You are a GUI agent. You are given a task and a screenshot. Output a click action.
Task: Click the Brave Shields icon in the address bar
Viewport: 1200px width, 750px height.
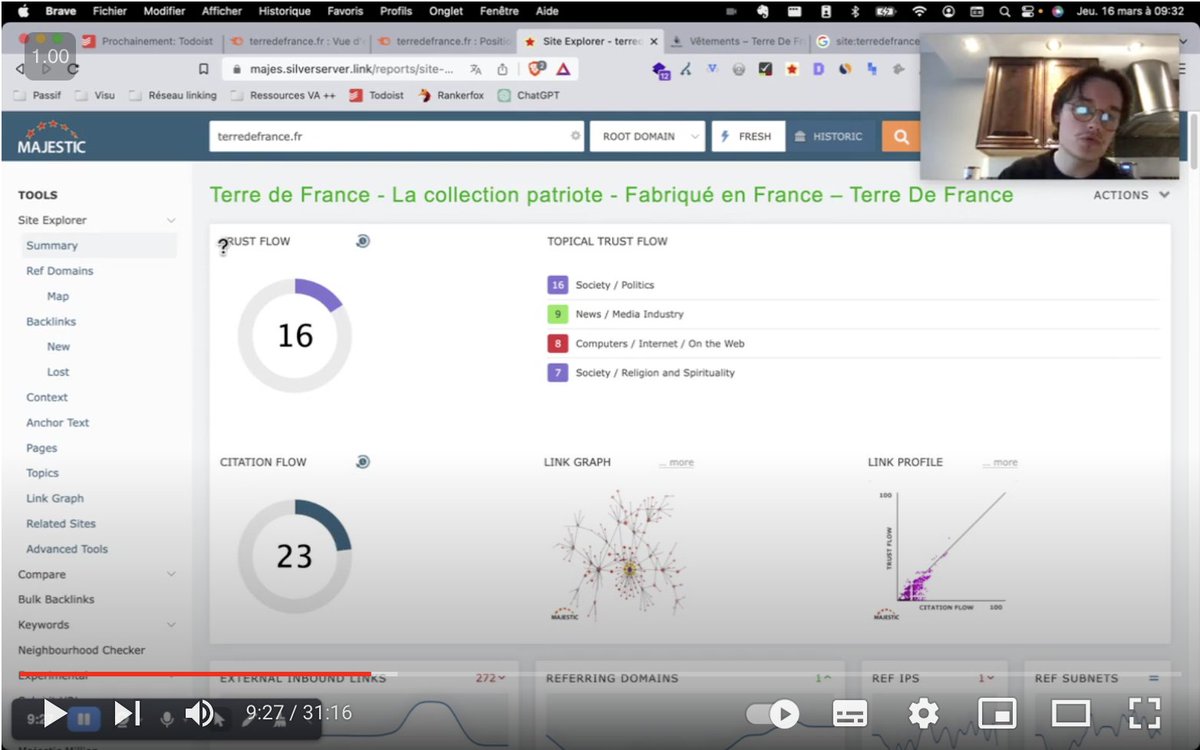535,70
